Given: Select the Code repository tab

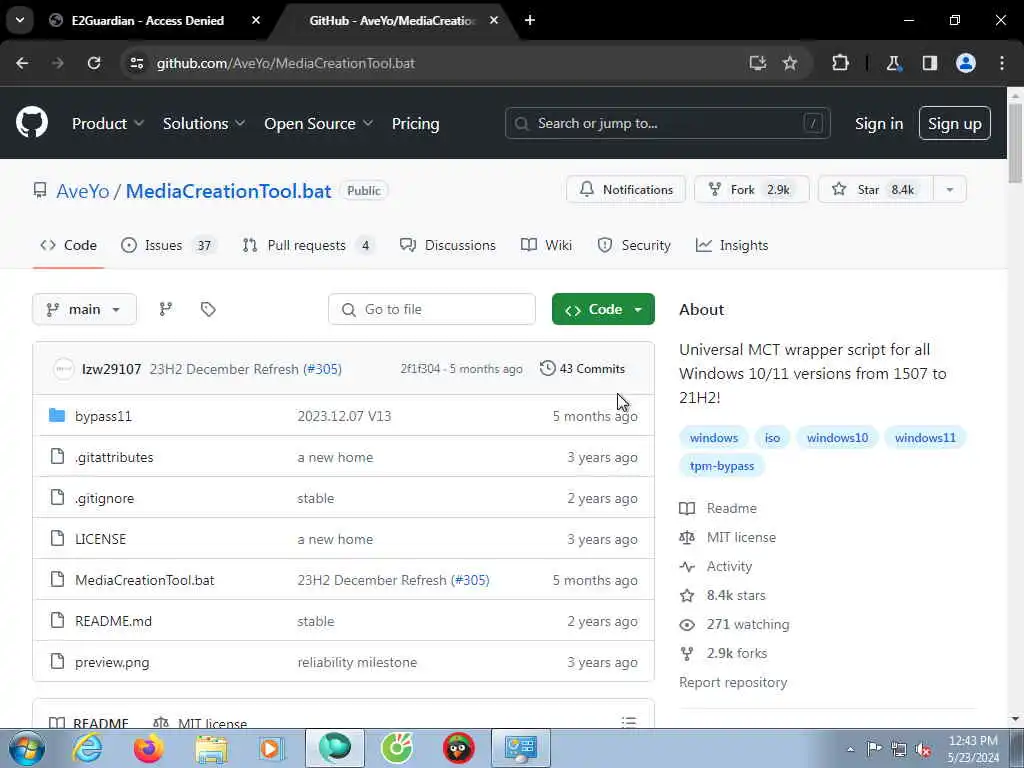Looking at the screenshot, I should click(69, 245).
